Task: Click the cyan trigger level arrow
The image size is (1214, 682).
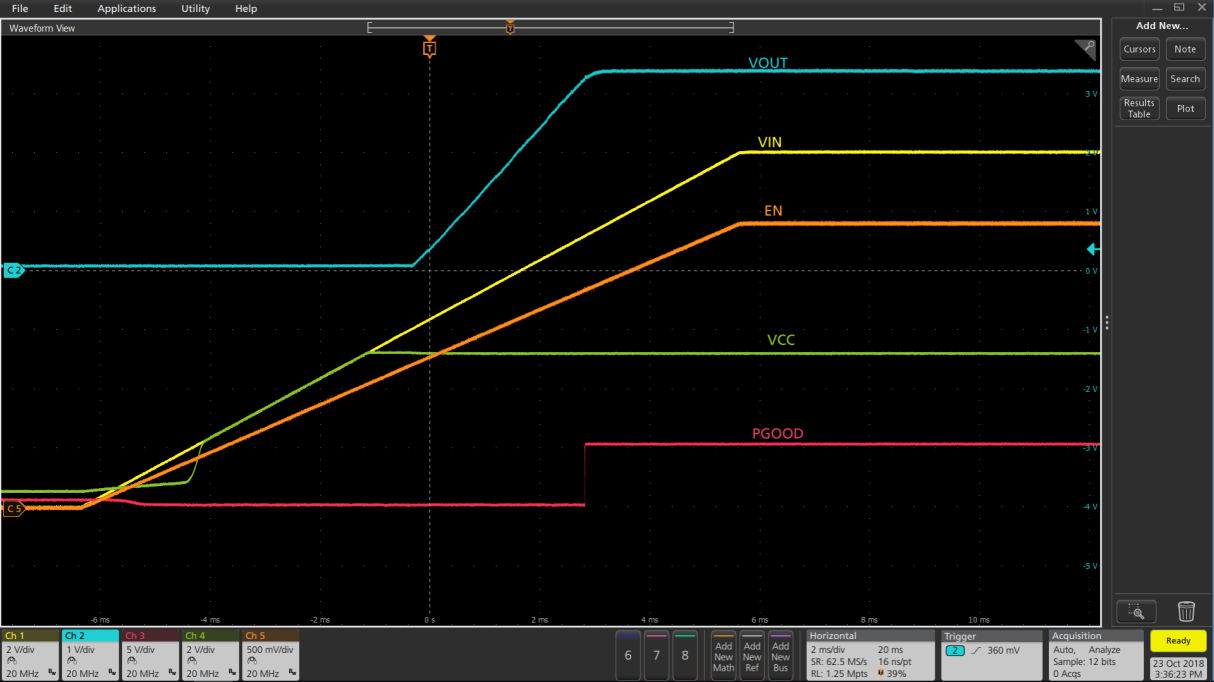Action: pos(1093,249)
